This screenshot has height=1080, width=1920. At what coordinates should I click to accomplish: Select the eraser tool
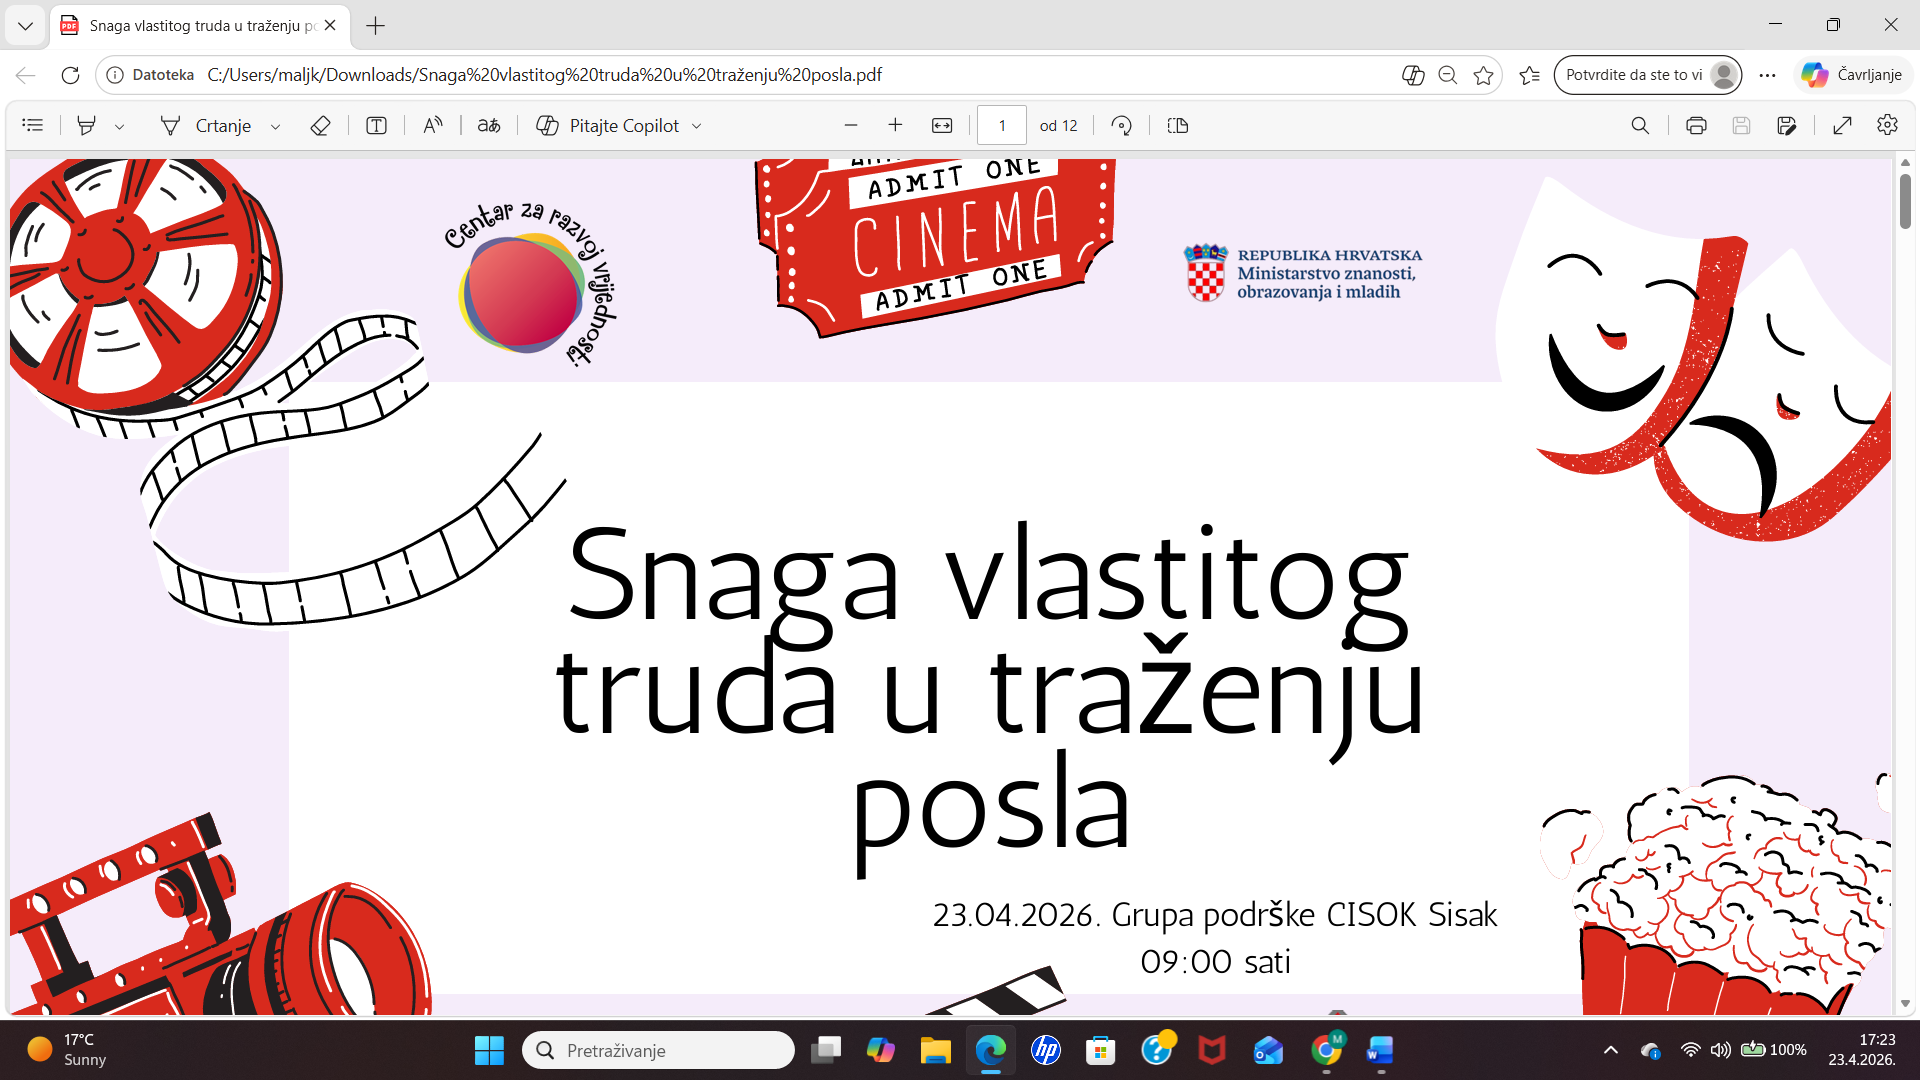pyautogui.click(x=320, y=125)
